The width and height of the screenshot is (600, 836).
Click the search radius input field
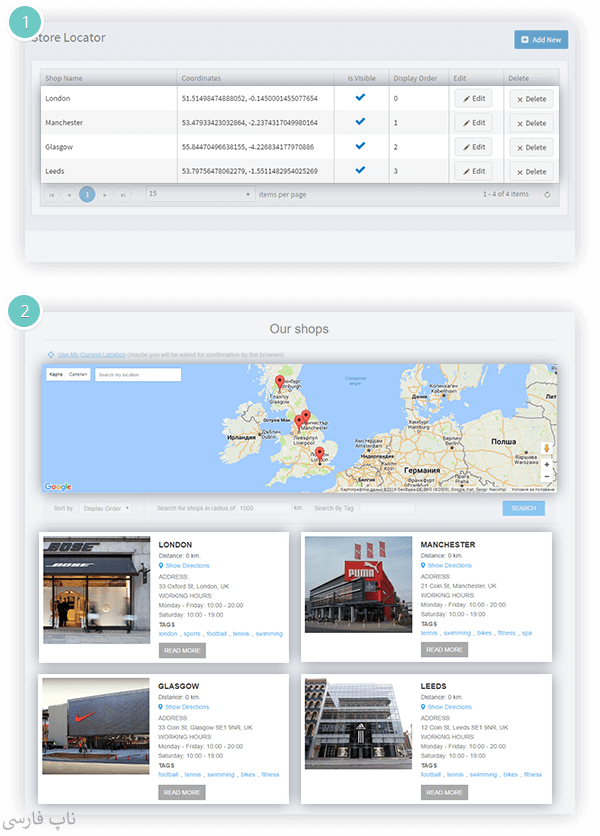pyautogui.click(x=264, y=508)
